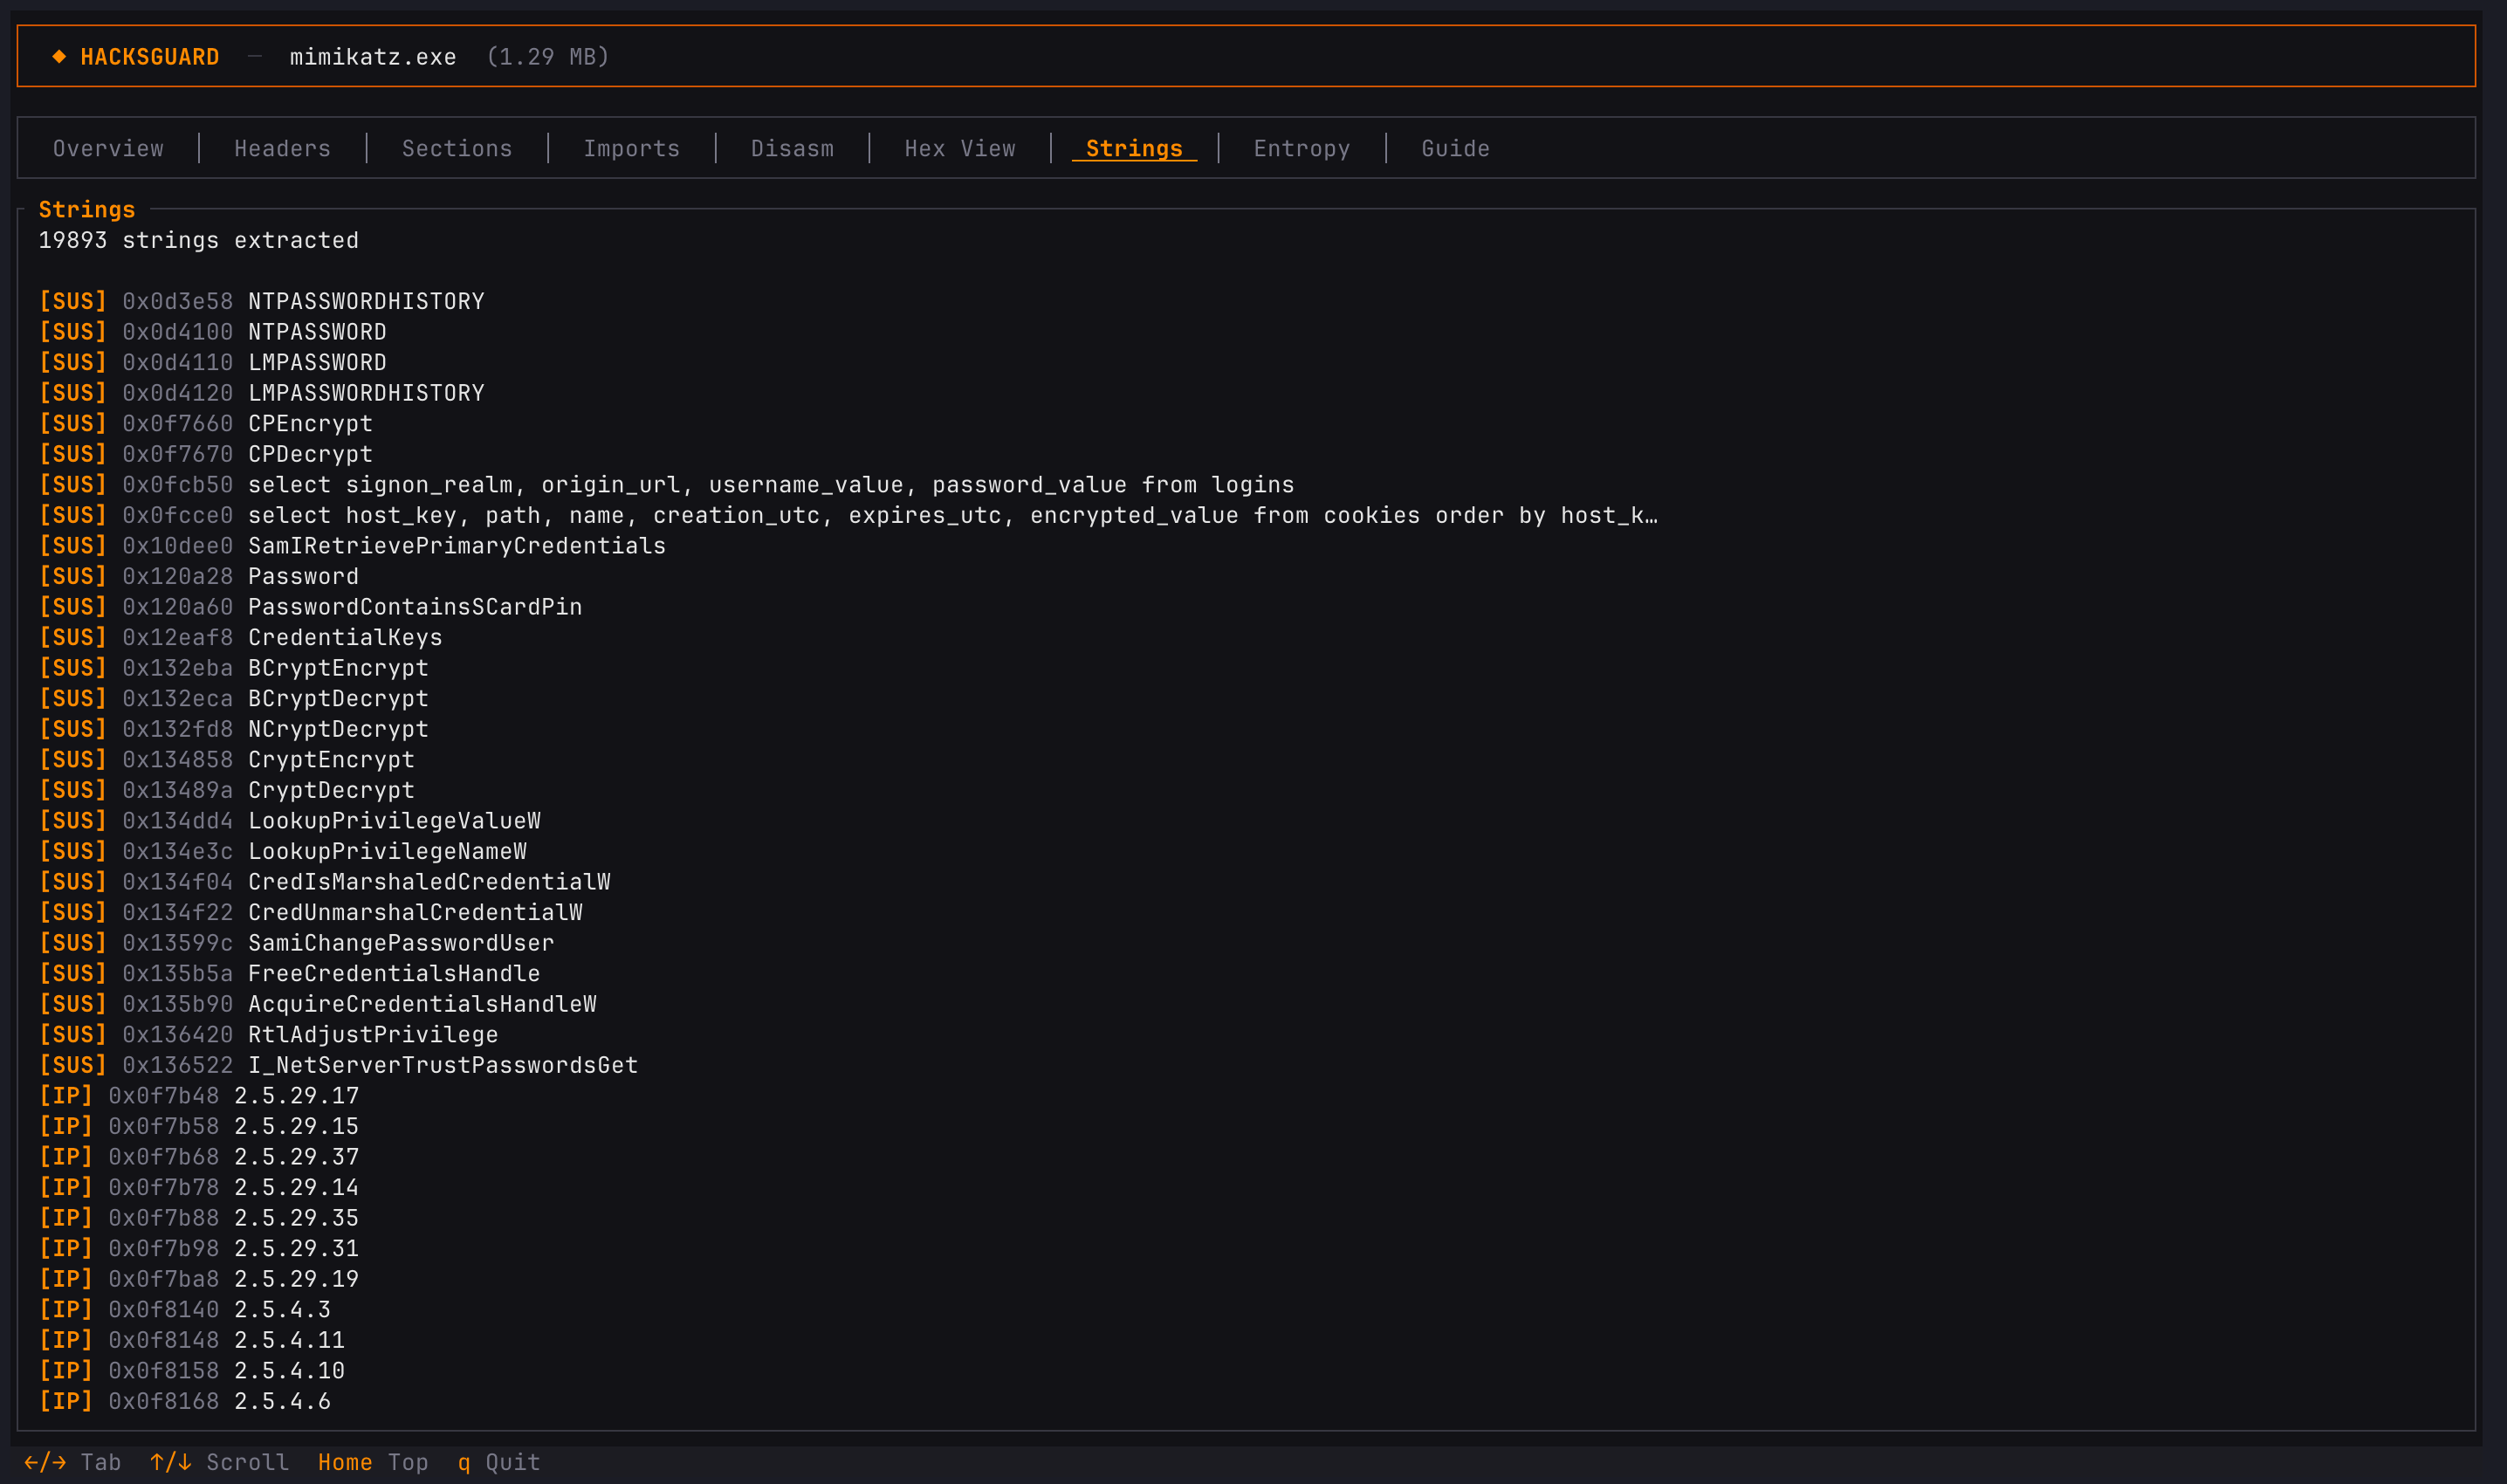The image size is (2507, 1484).
Task: Click the AcquireCredentialsHandleW string
Action: click(x=318, y=1004)
